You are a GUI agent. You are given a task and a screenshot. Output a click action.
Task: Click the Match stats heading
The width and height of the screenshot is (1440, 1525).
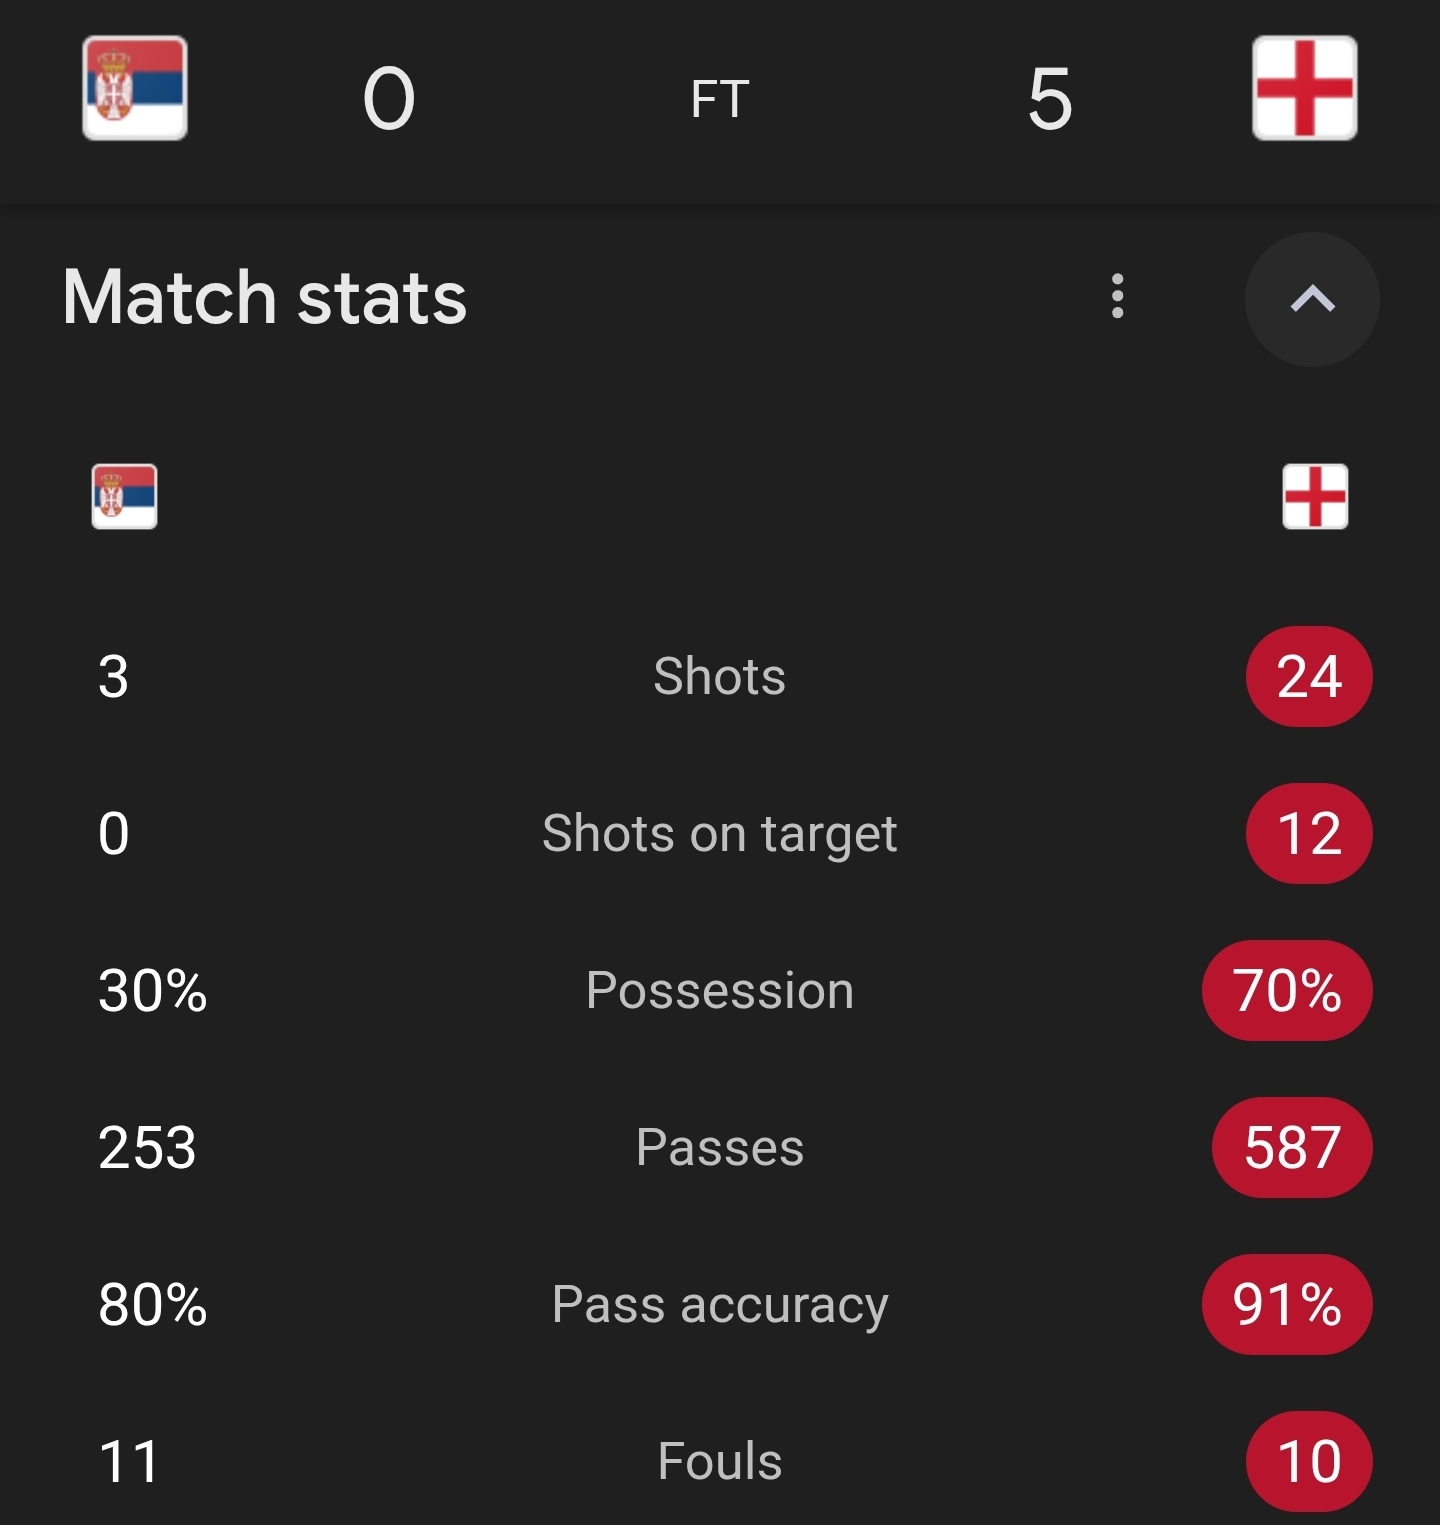click(265, 298)
